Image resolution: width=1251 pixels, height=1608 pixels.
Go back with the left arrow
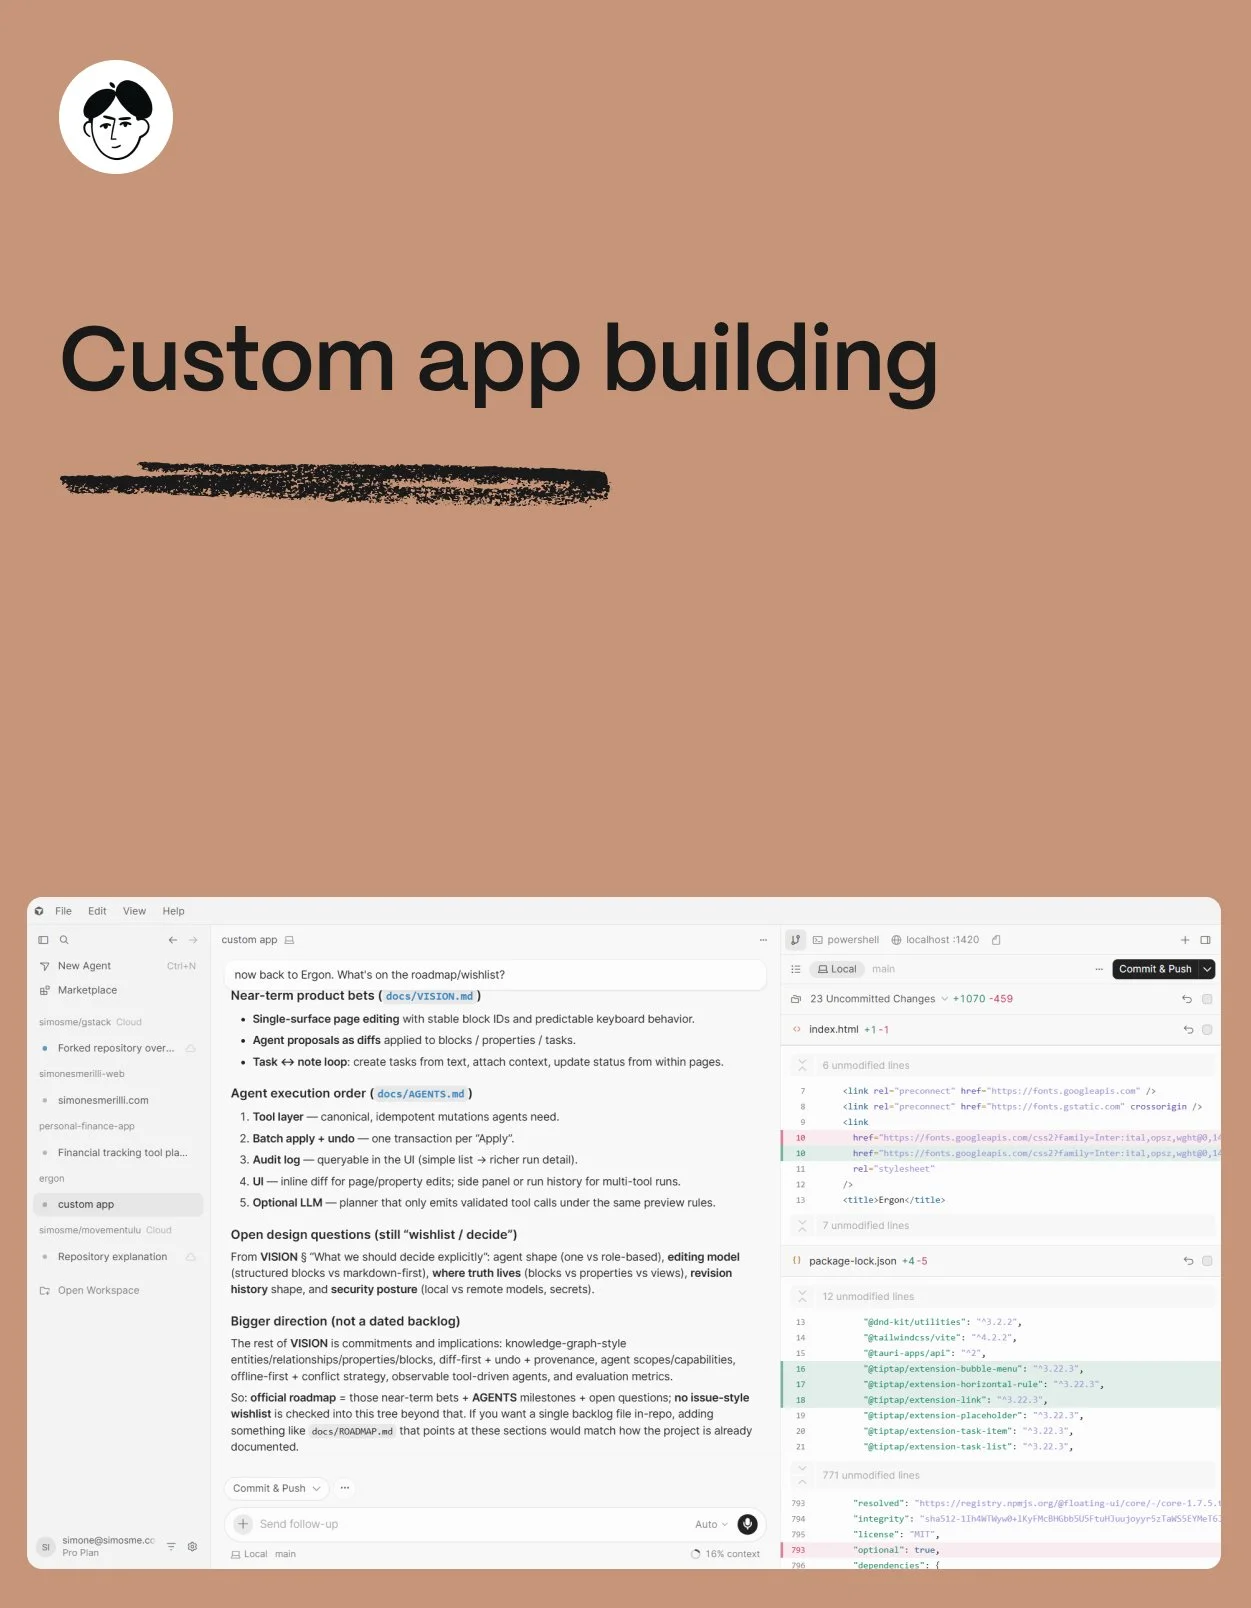[x=173, y=940]
